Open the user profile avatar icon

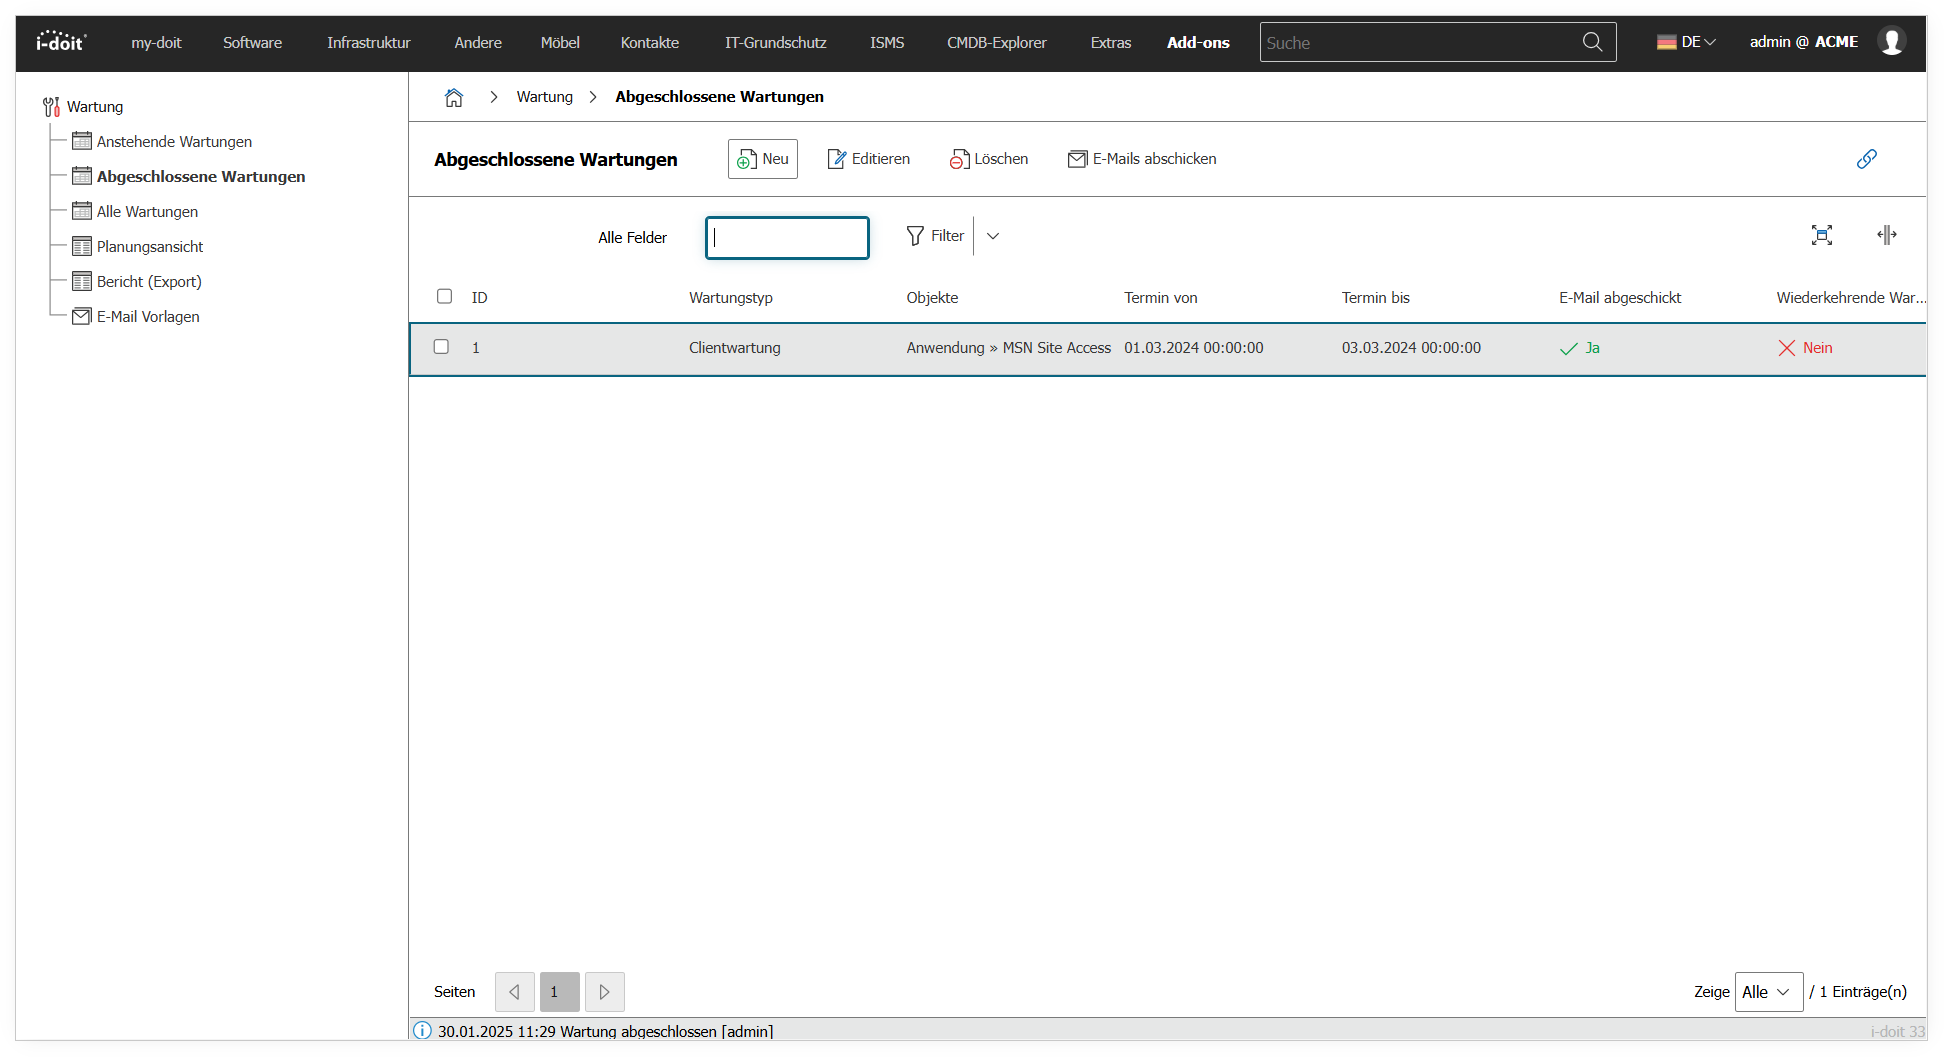coord(1891,42)
